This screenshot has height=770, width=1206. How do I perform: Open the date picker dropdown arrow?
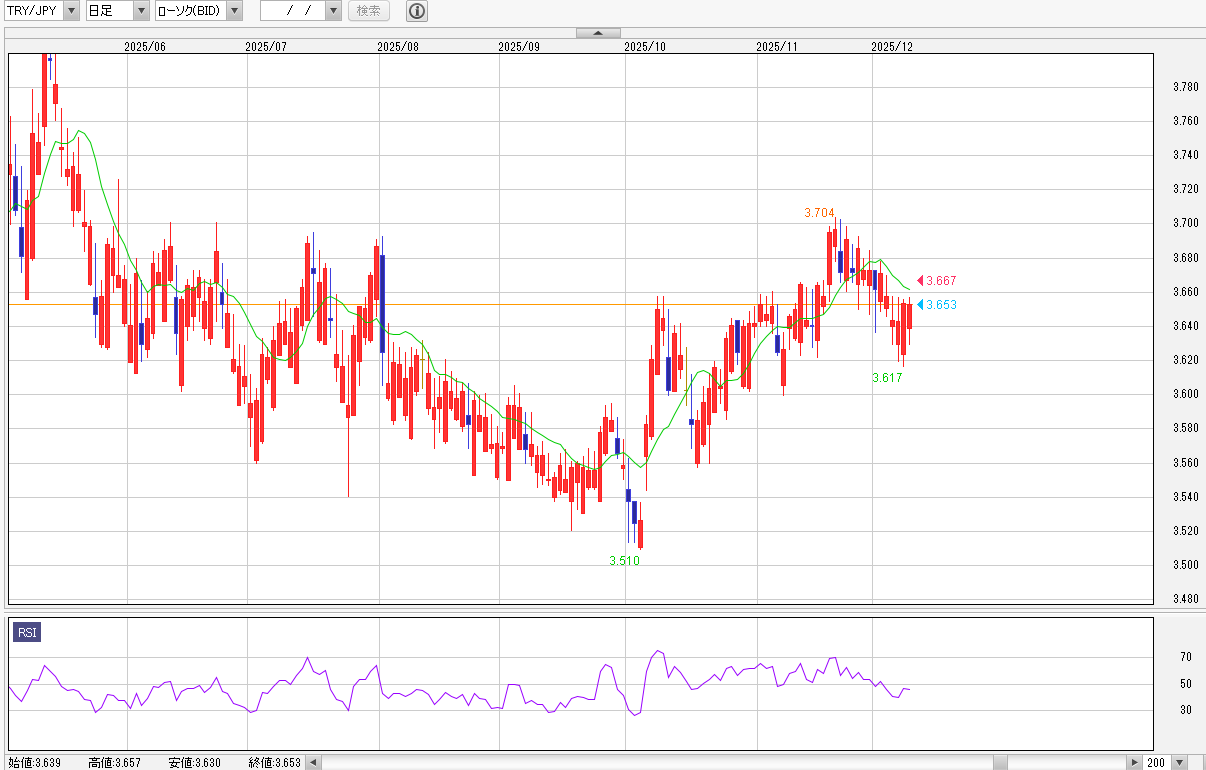333,11
